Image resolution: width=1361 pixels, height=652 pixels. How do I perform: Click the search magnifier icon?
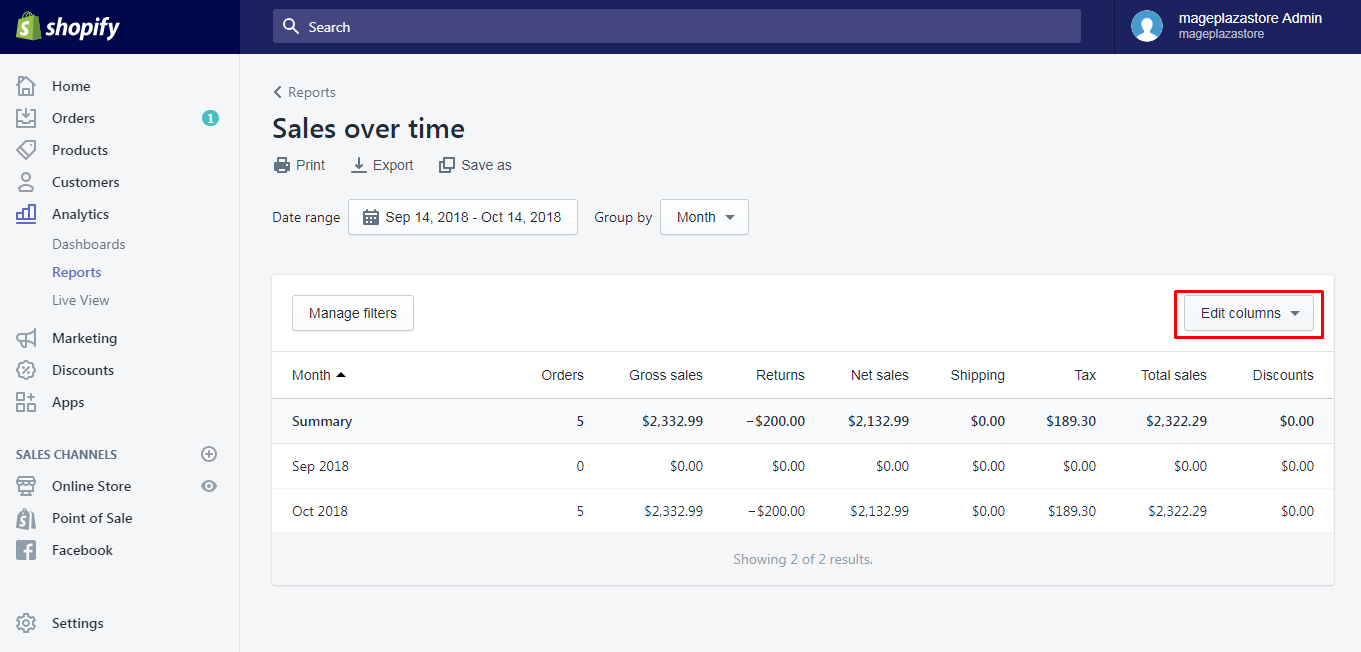pyautogui.click(x=291, y=26)
